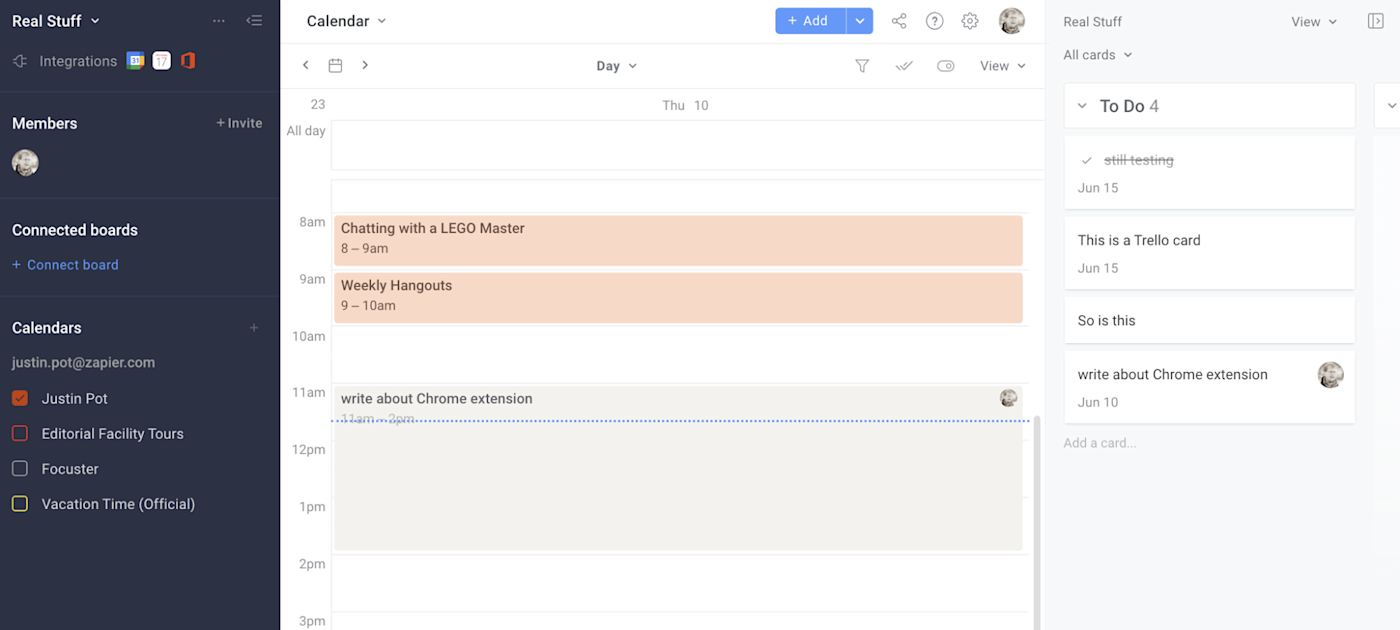Open the write about Chrome extension board card

1209,387
